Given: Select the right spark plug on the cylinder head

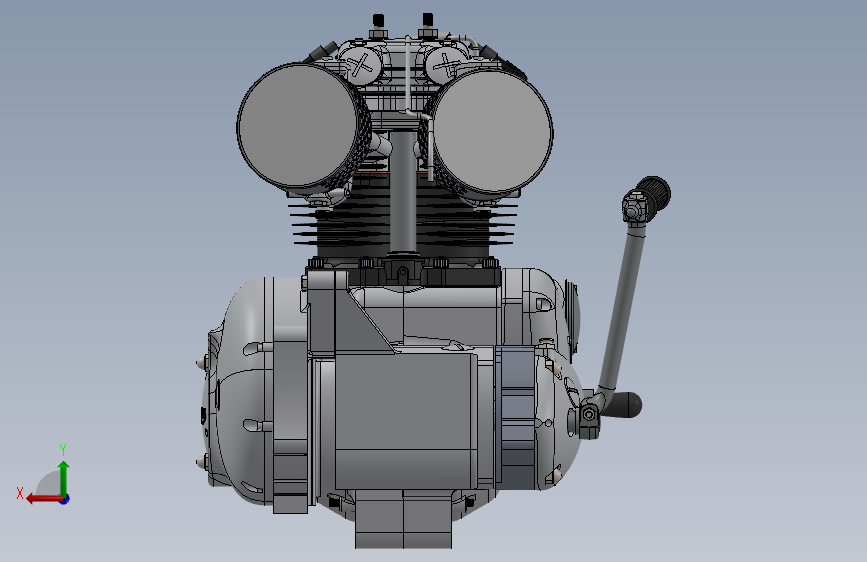Looking at the screenshot, I should 427,25.
